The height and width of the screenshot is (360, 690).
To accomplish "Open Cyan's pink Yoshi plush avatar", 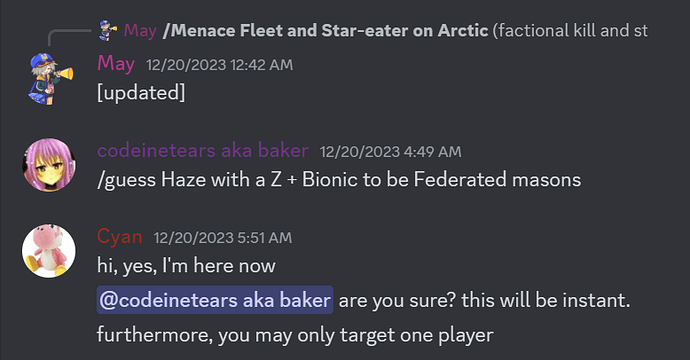I will [49, 251].
